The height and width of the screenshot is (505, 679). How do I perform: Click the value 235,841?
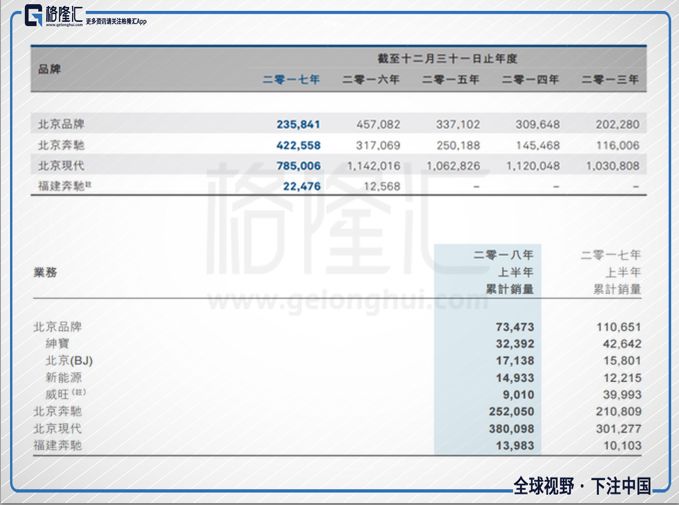[x=298, y=125]
